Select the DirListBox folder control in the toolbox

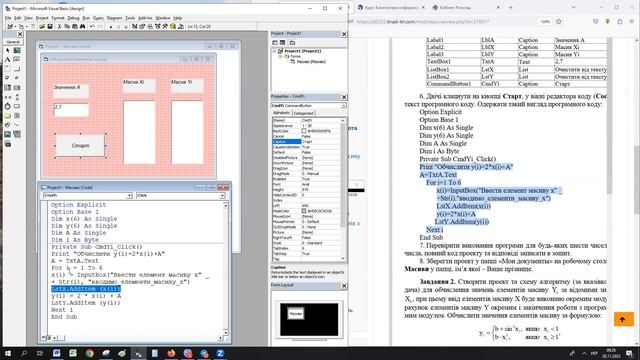7,116
